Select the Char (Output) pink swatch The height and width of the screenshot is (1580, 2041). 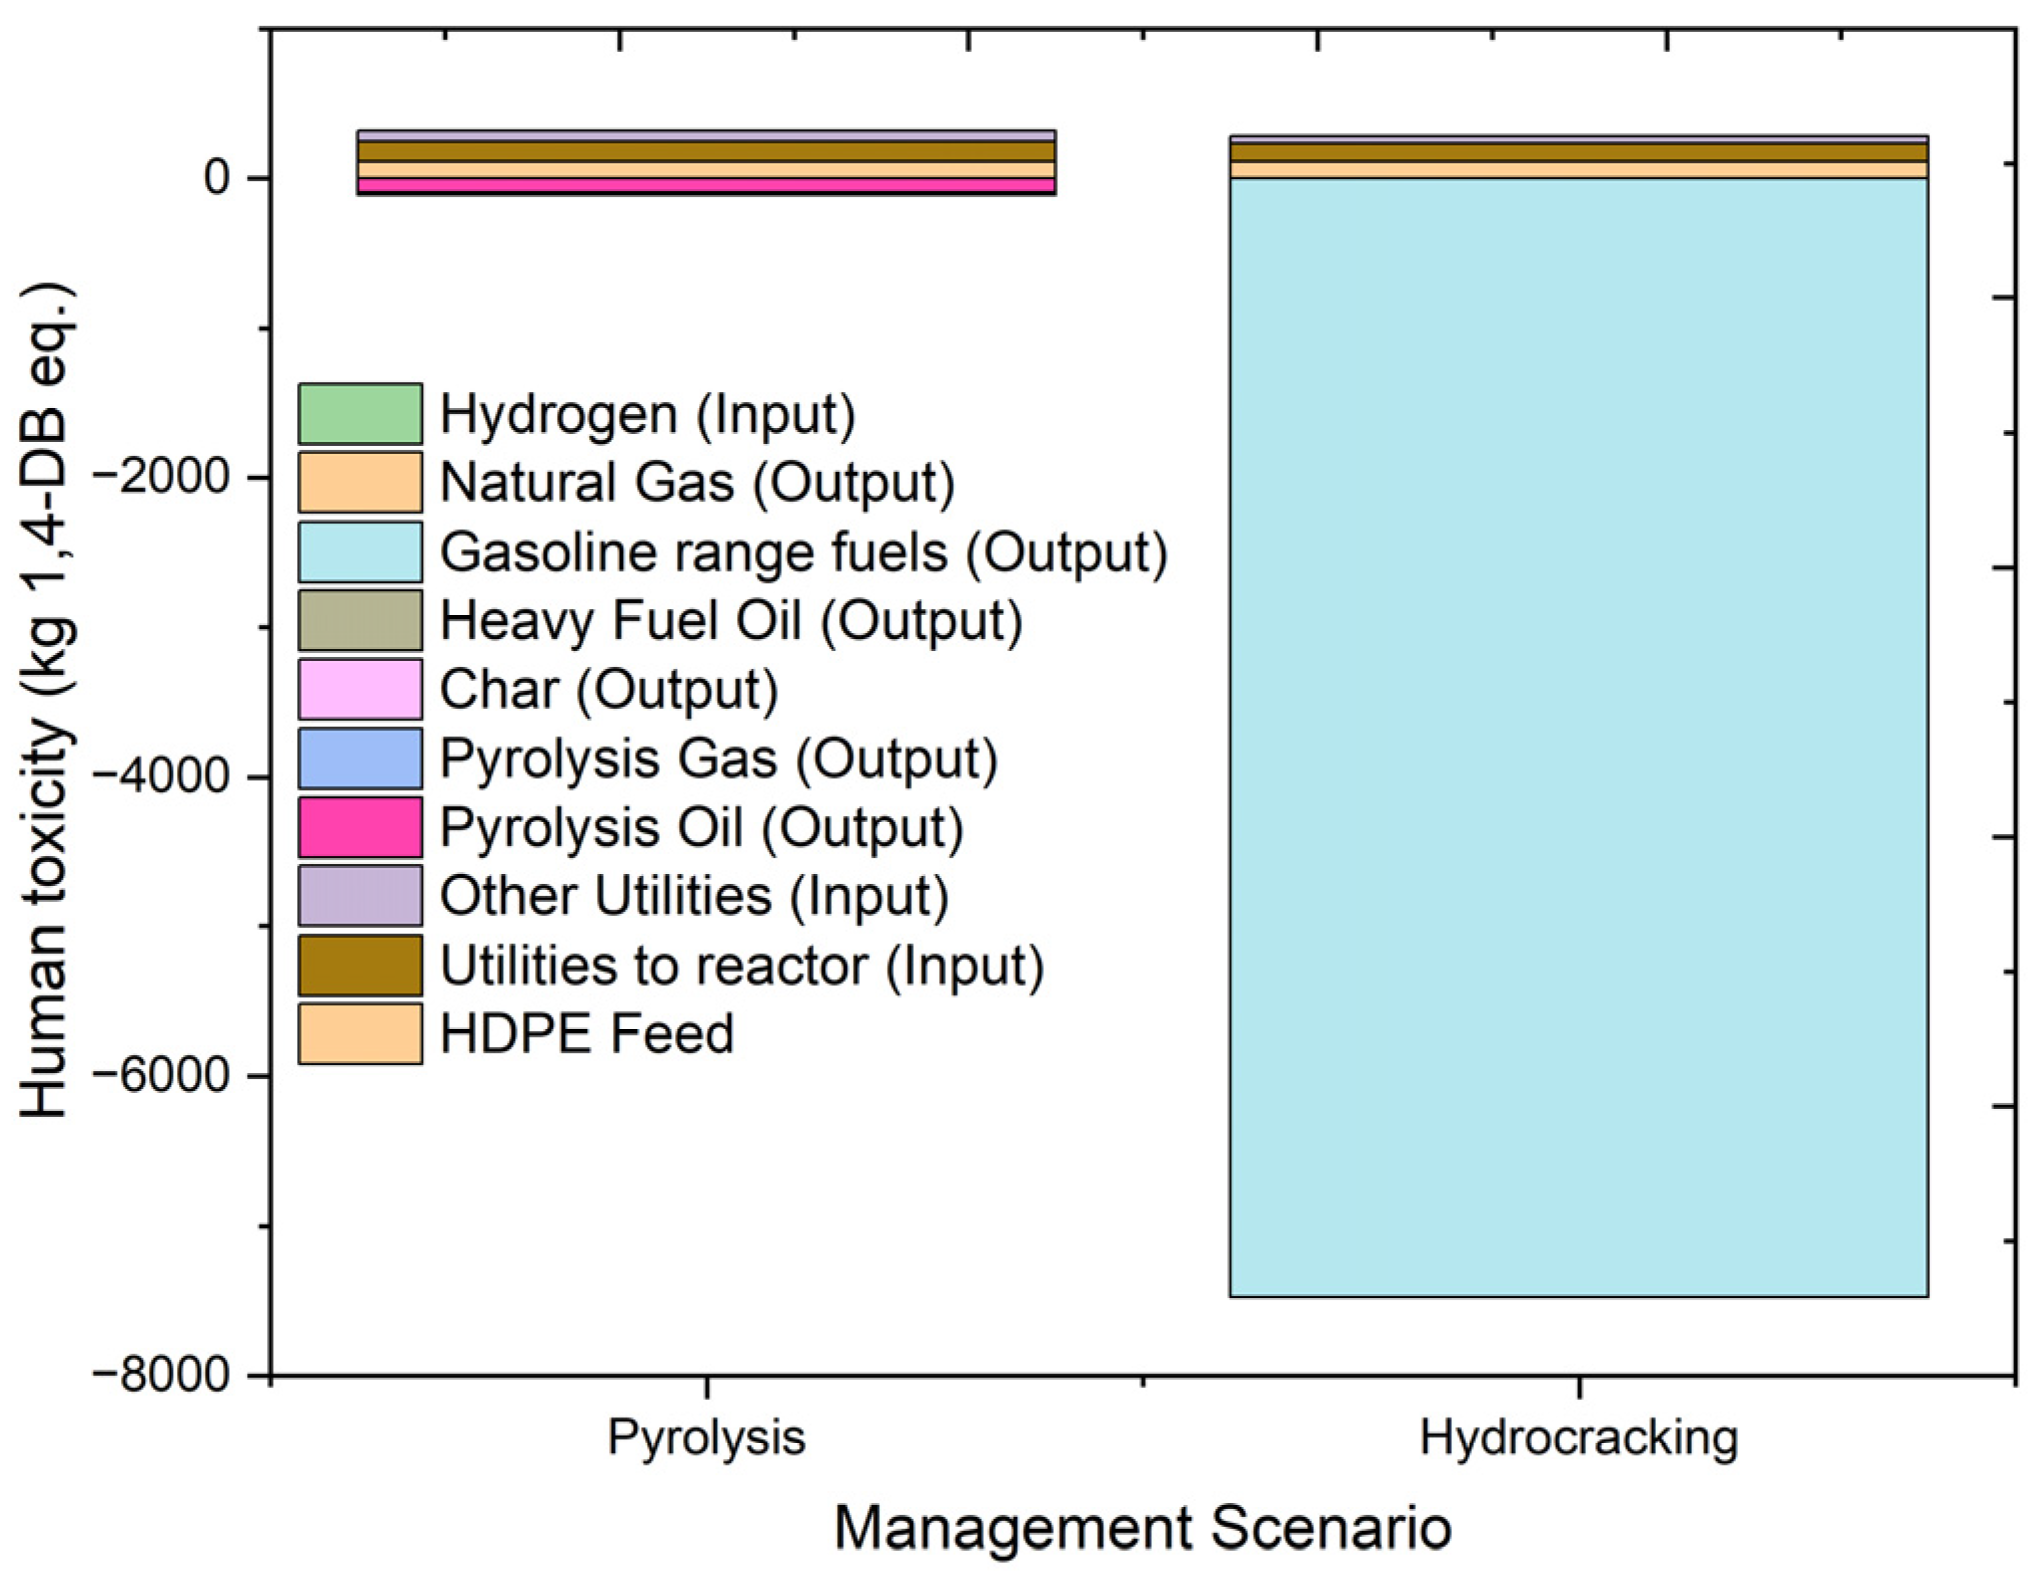point(360,689)
